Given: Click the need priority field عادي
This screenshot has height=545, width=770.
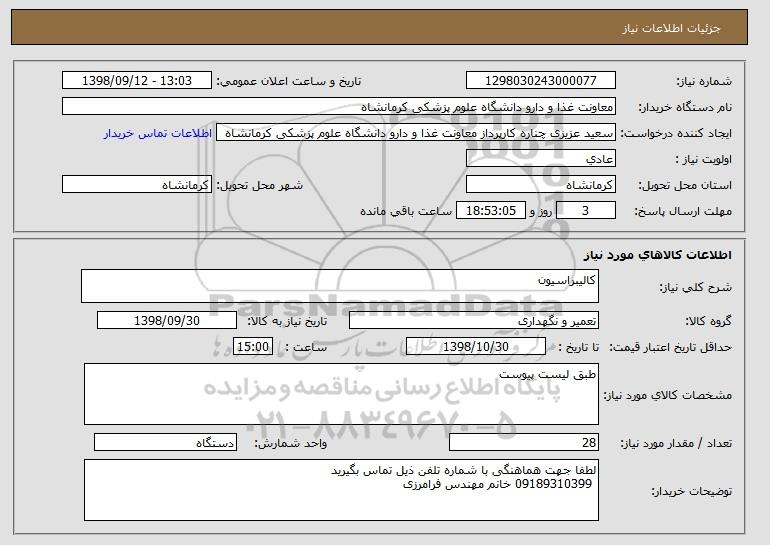Looking at the screenshot, I should (x=541, y=159).
